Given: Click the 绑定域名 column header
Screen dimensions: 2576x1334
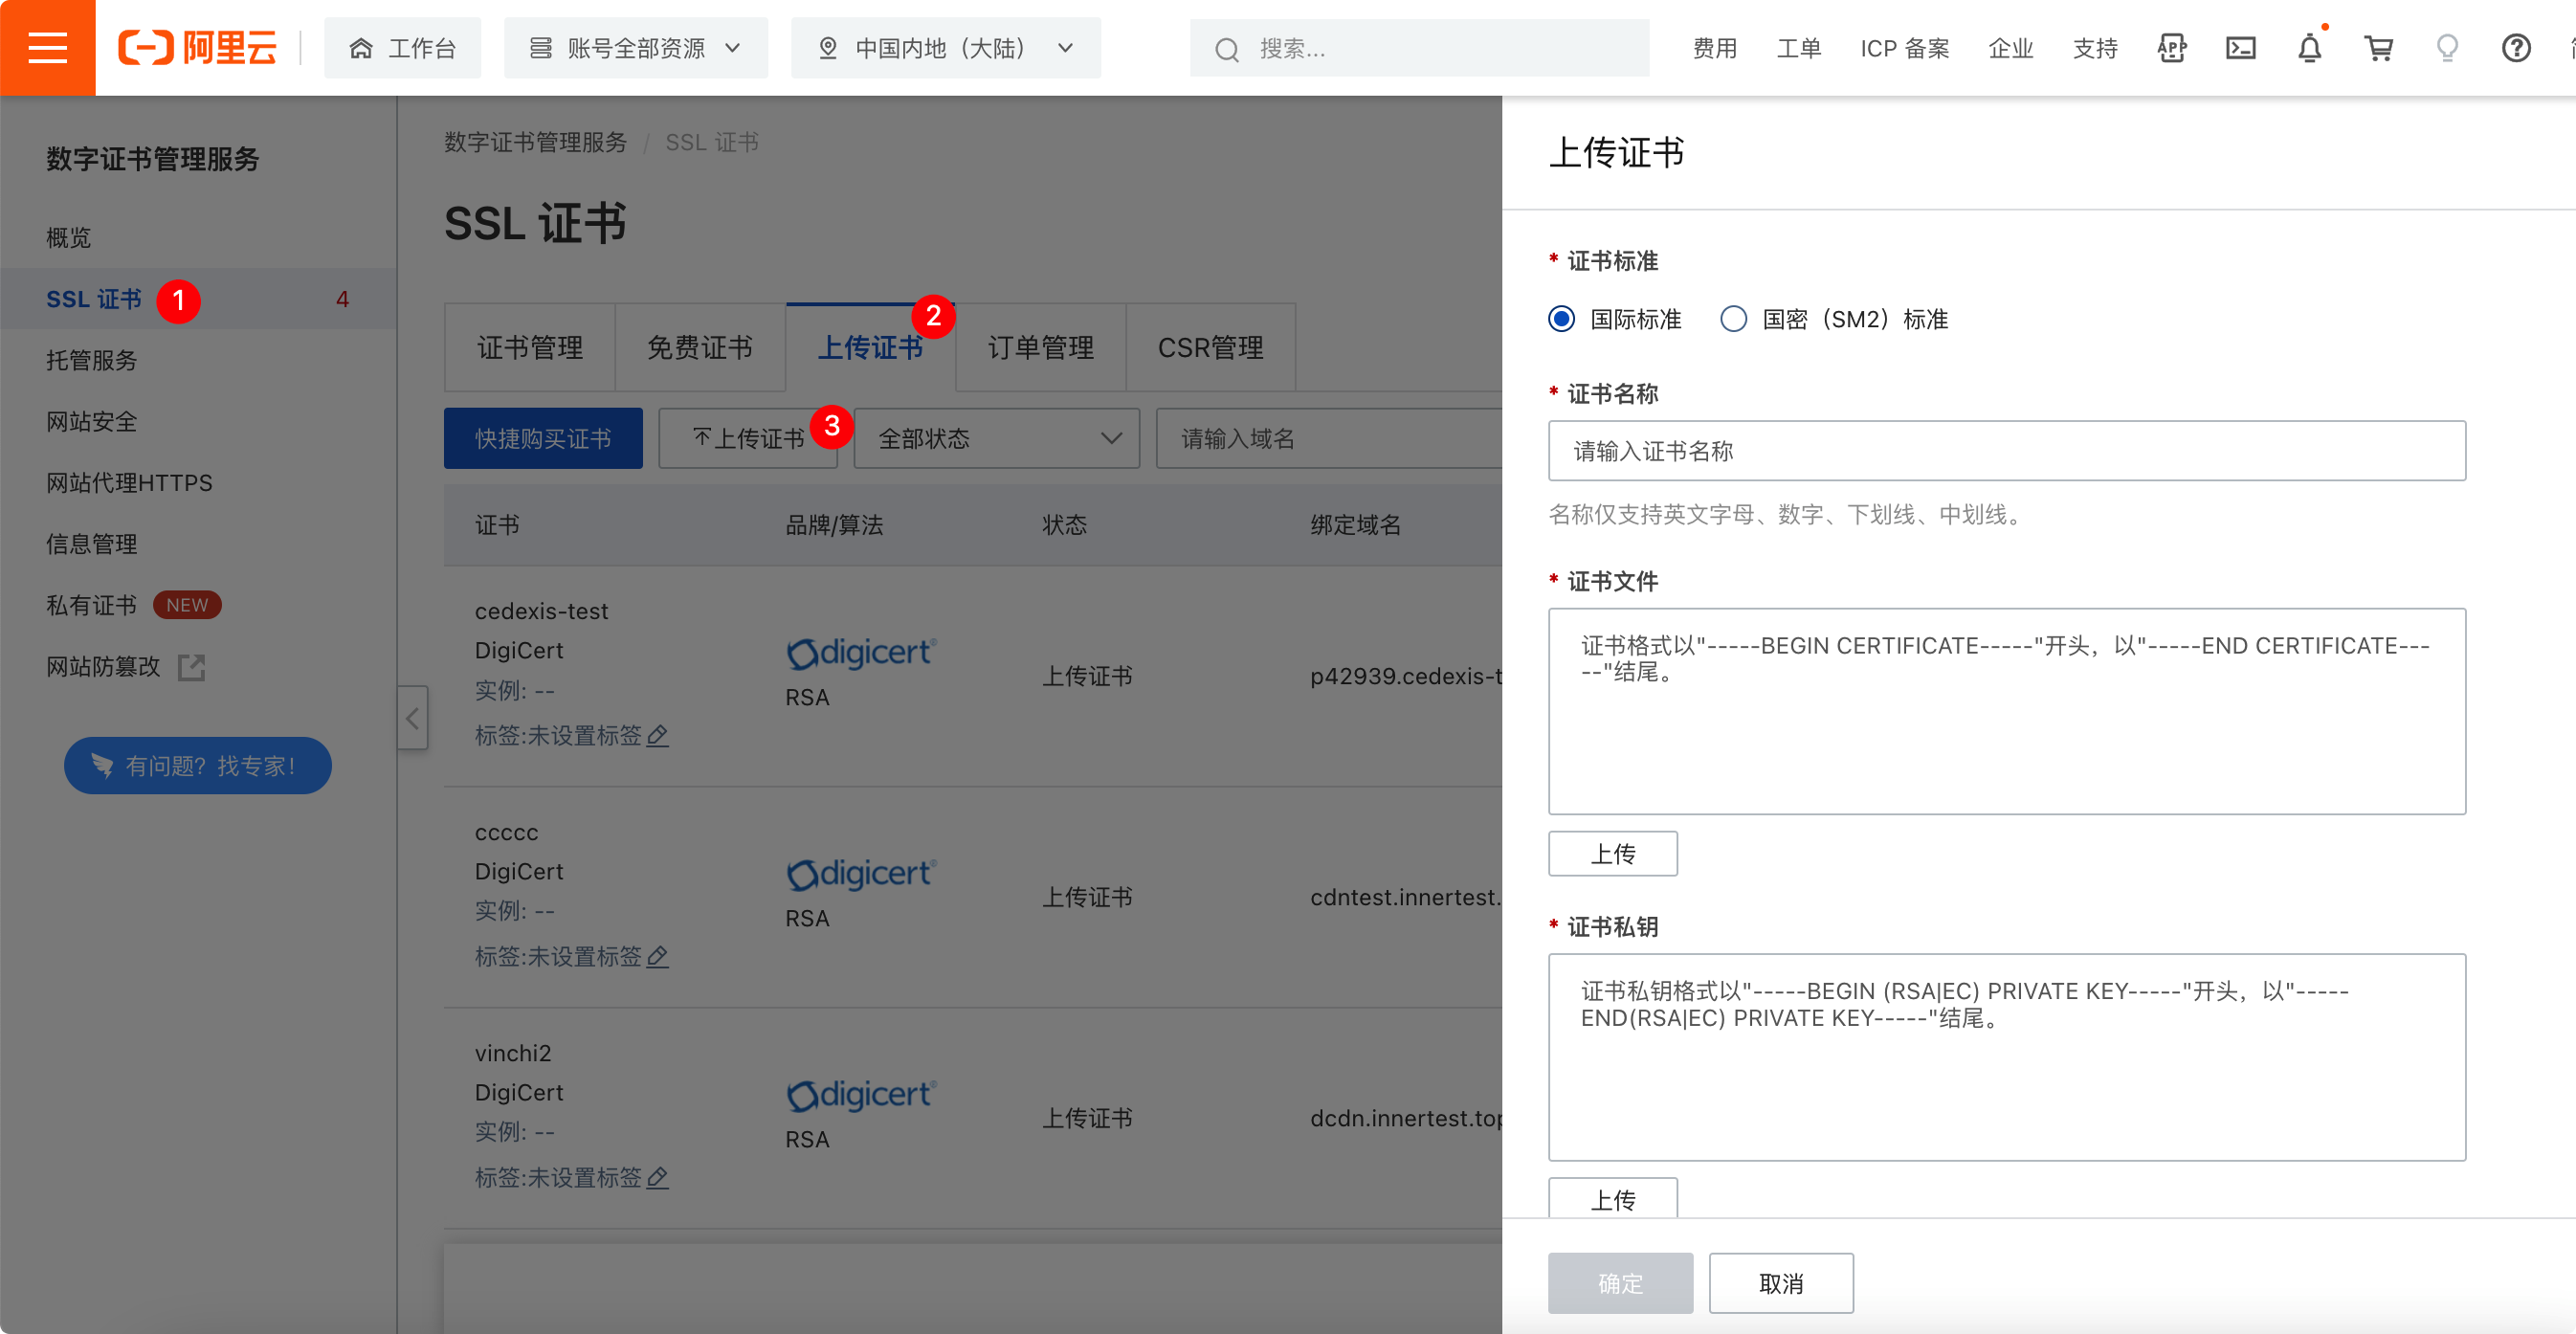Looking at the screenshot, I should pos(1355,525).
